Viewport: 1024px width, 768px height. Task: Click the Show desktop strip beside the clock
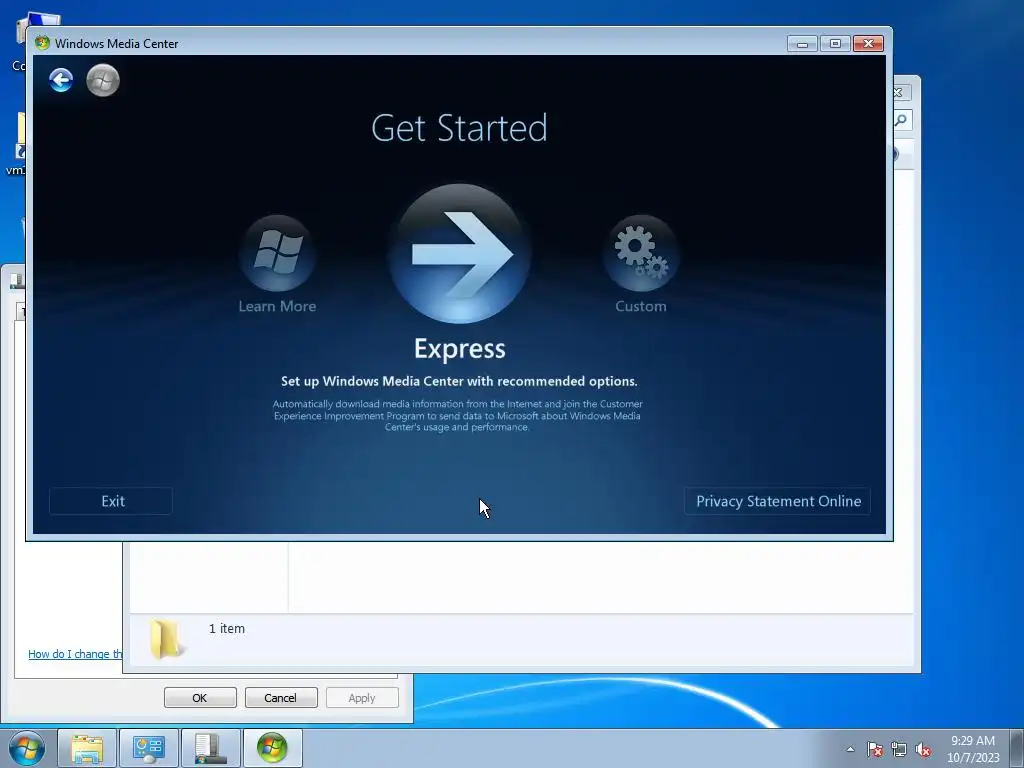click(x=1017, y=748)
